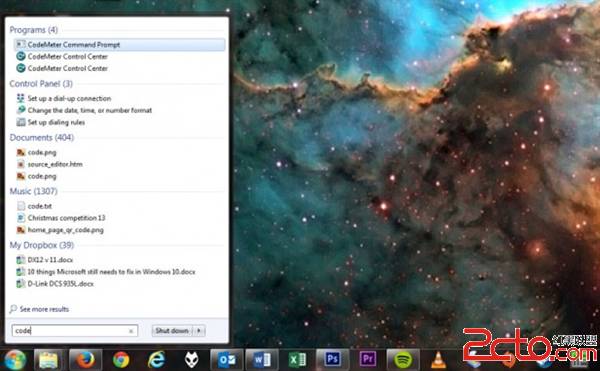Image resolution: width=600 pixels, height=371 pixels.
Task: Open Premiere Pro from the taskbar
Action: click(368, 360)
